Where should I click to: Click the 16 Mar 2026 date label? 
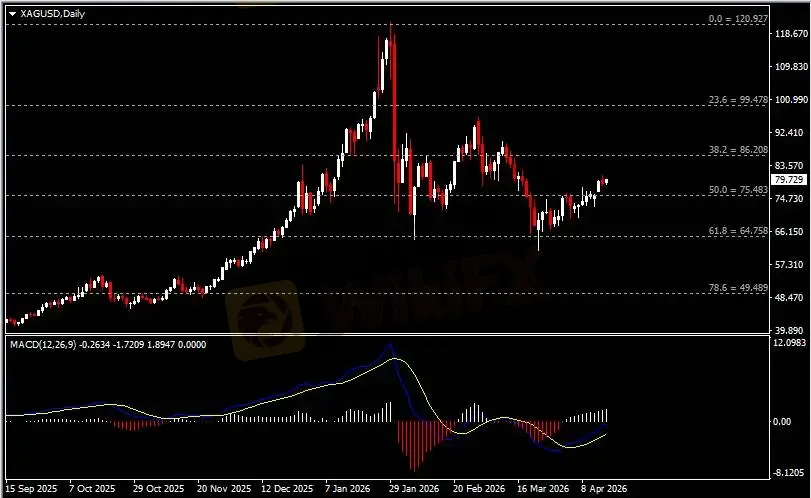[x=543, y=489]
